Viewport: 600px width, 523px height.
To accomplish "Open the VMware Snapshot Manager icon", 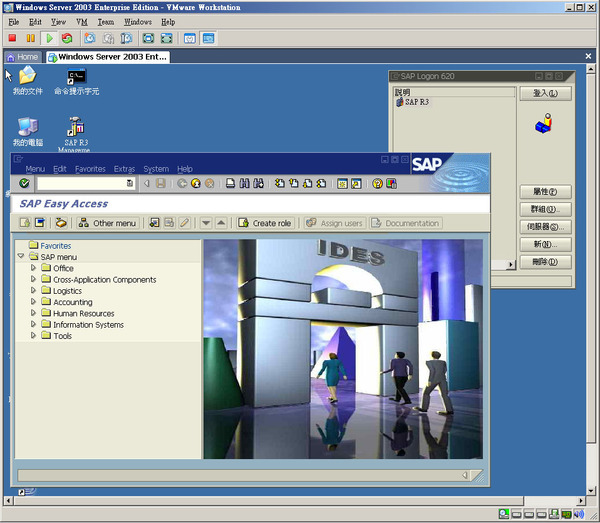I will pyautogui.click(x=126, y=38).
